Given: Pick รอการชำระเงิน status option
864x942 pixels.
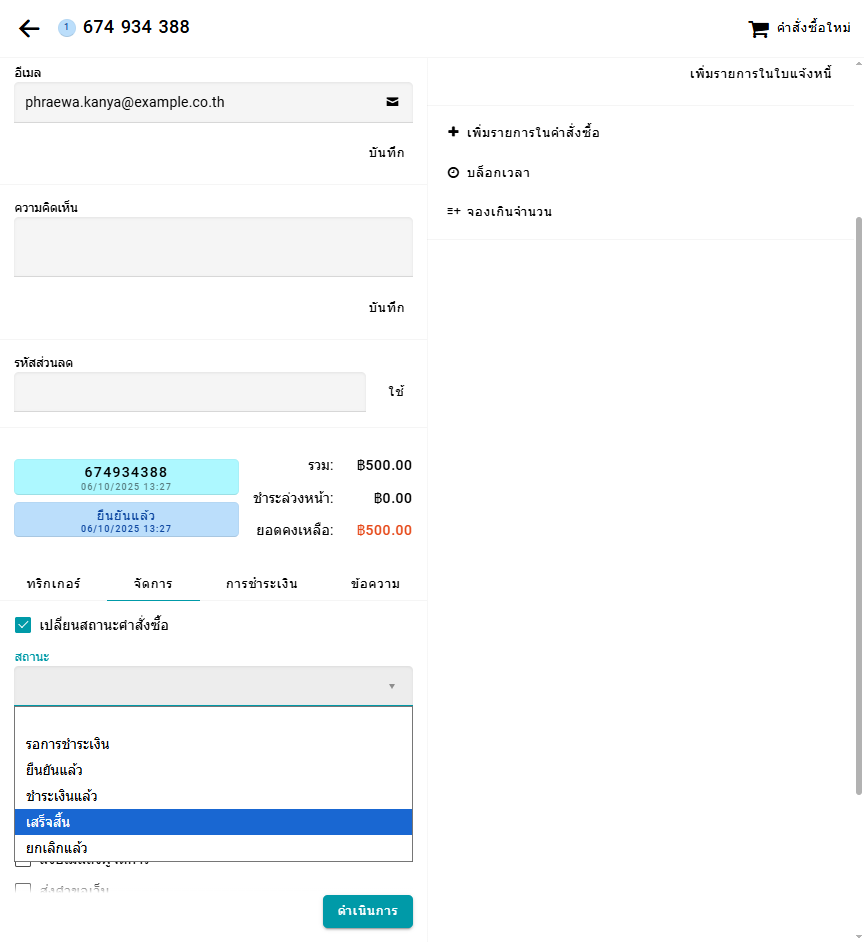Looking at the screenshot, I should click(x=213, y=744).
